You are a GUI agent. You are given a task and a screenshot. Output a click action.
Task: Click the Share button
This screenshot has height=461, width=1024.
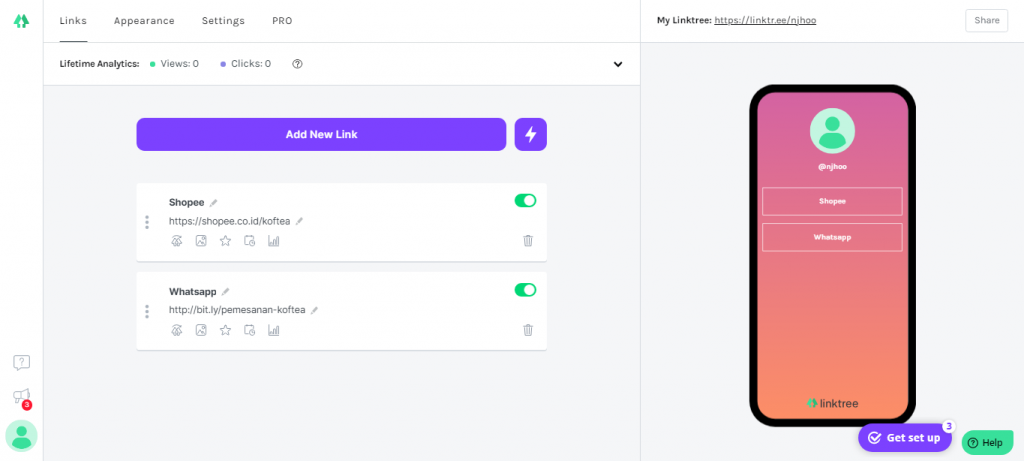tap(987, 20)
